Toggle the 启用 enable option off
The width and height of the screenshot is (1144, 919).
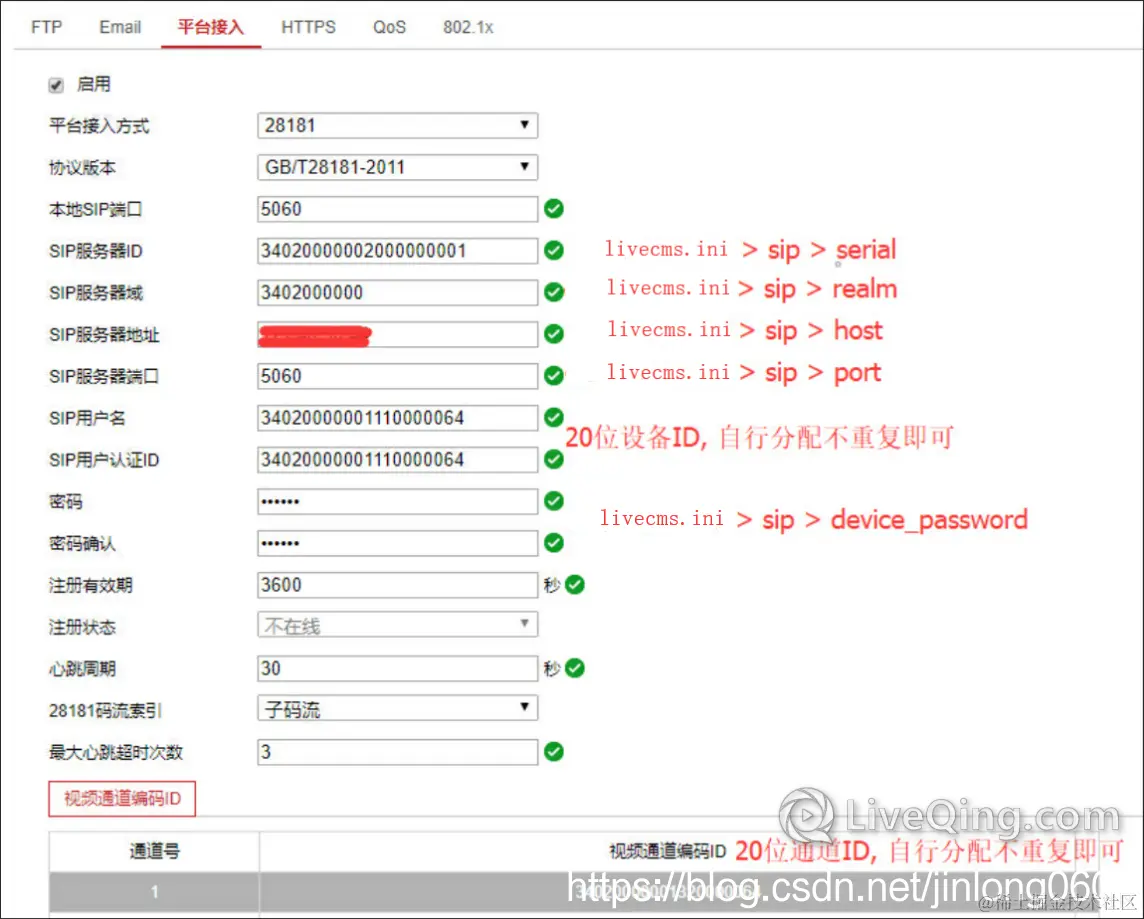tap(56, 85)
